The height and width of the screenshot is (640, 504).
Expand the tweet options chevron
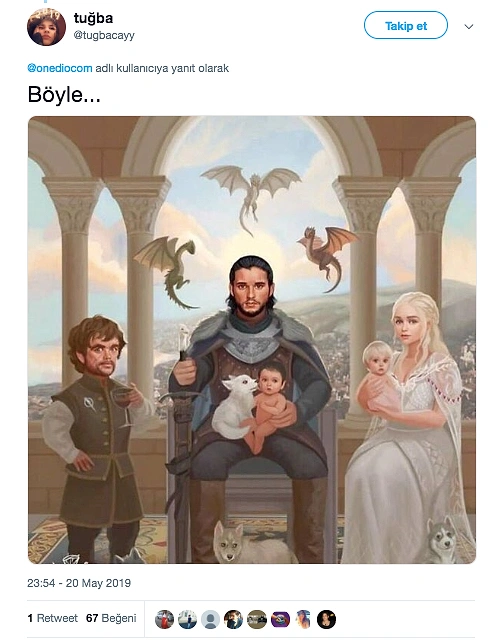pos(469,27)
